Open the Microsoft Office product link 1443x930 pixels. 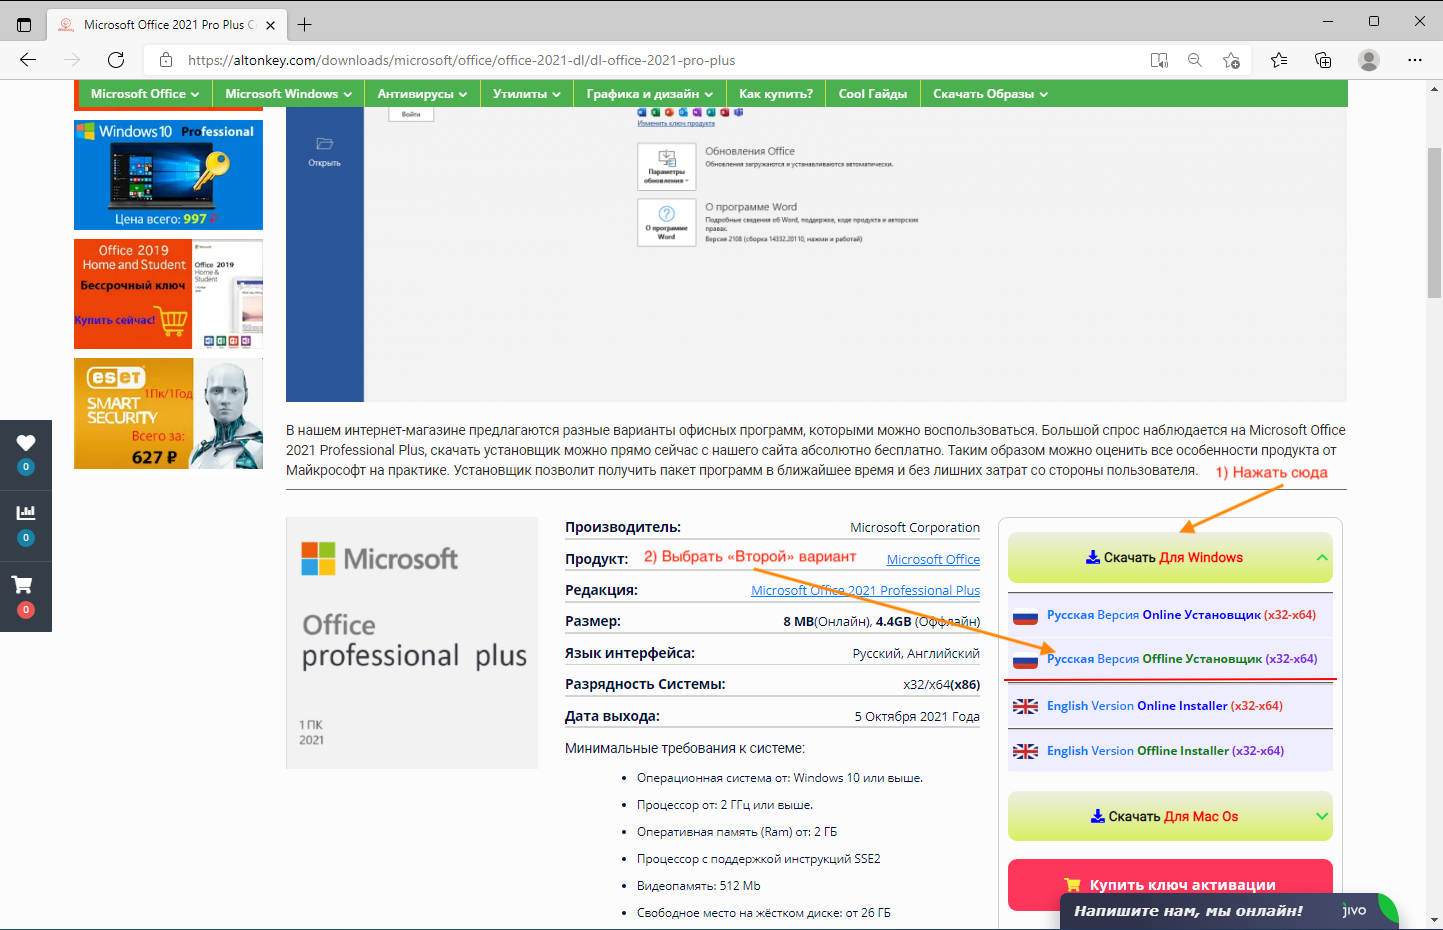click(x=933, y=559)
